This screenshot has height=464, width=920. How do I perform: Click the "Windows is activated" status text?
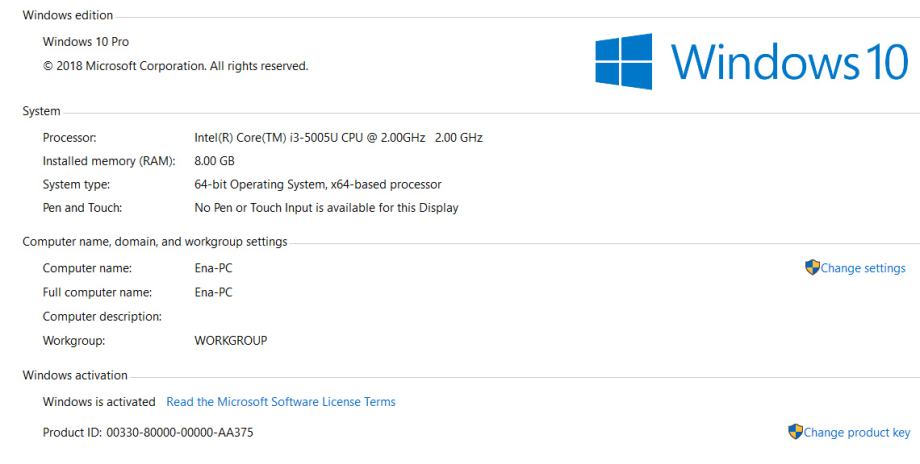click(99, 402)
